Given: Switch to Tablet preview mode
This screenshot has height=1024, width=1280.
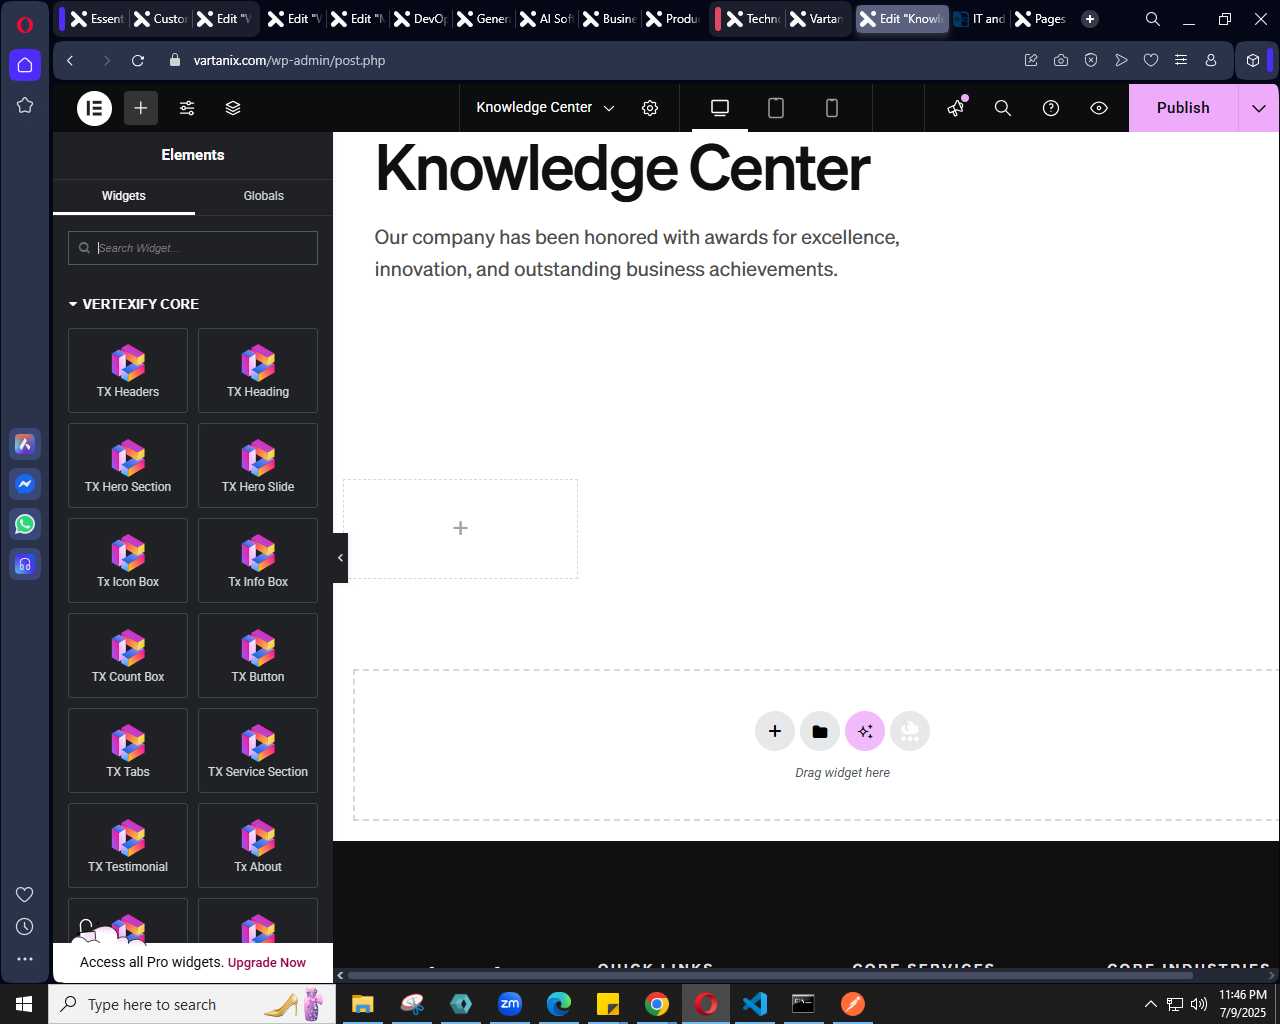Looking at the screenshot, I should 776,108.
